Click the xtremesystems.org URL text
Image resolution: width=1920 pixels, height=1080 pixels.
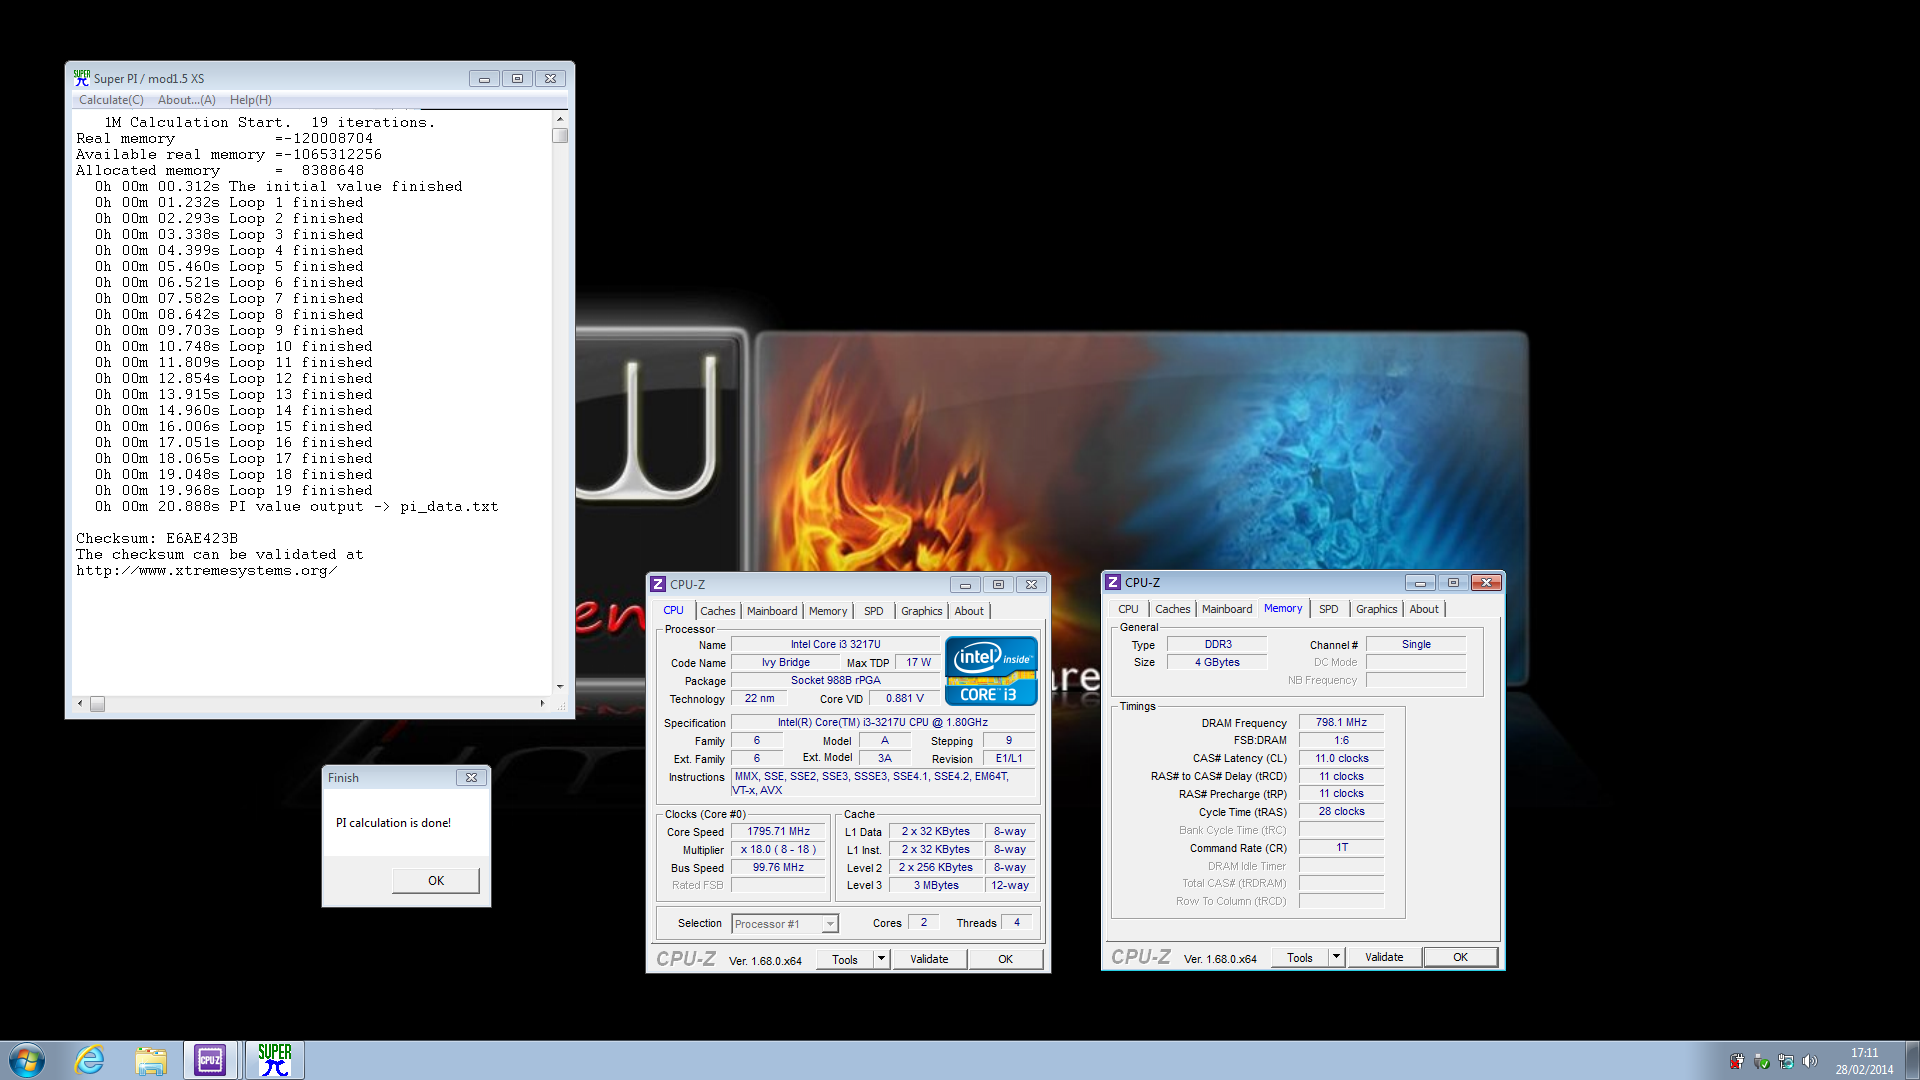(206, 571)
